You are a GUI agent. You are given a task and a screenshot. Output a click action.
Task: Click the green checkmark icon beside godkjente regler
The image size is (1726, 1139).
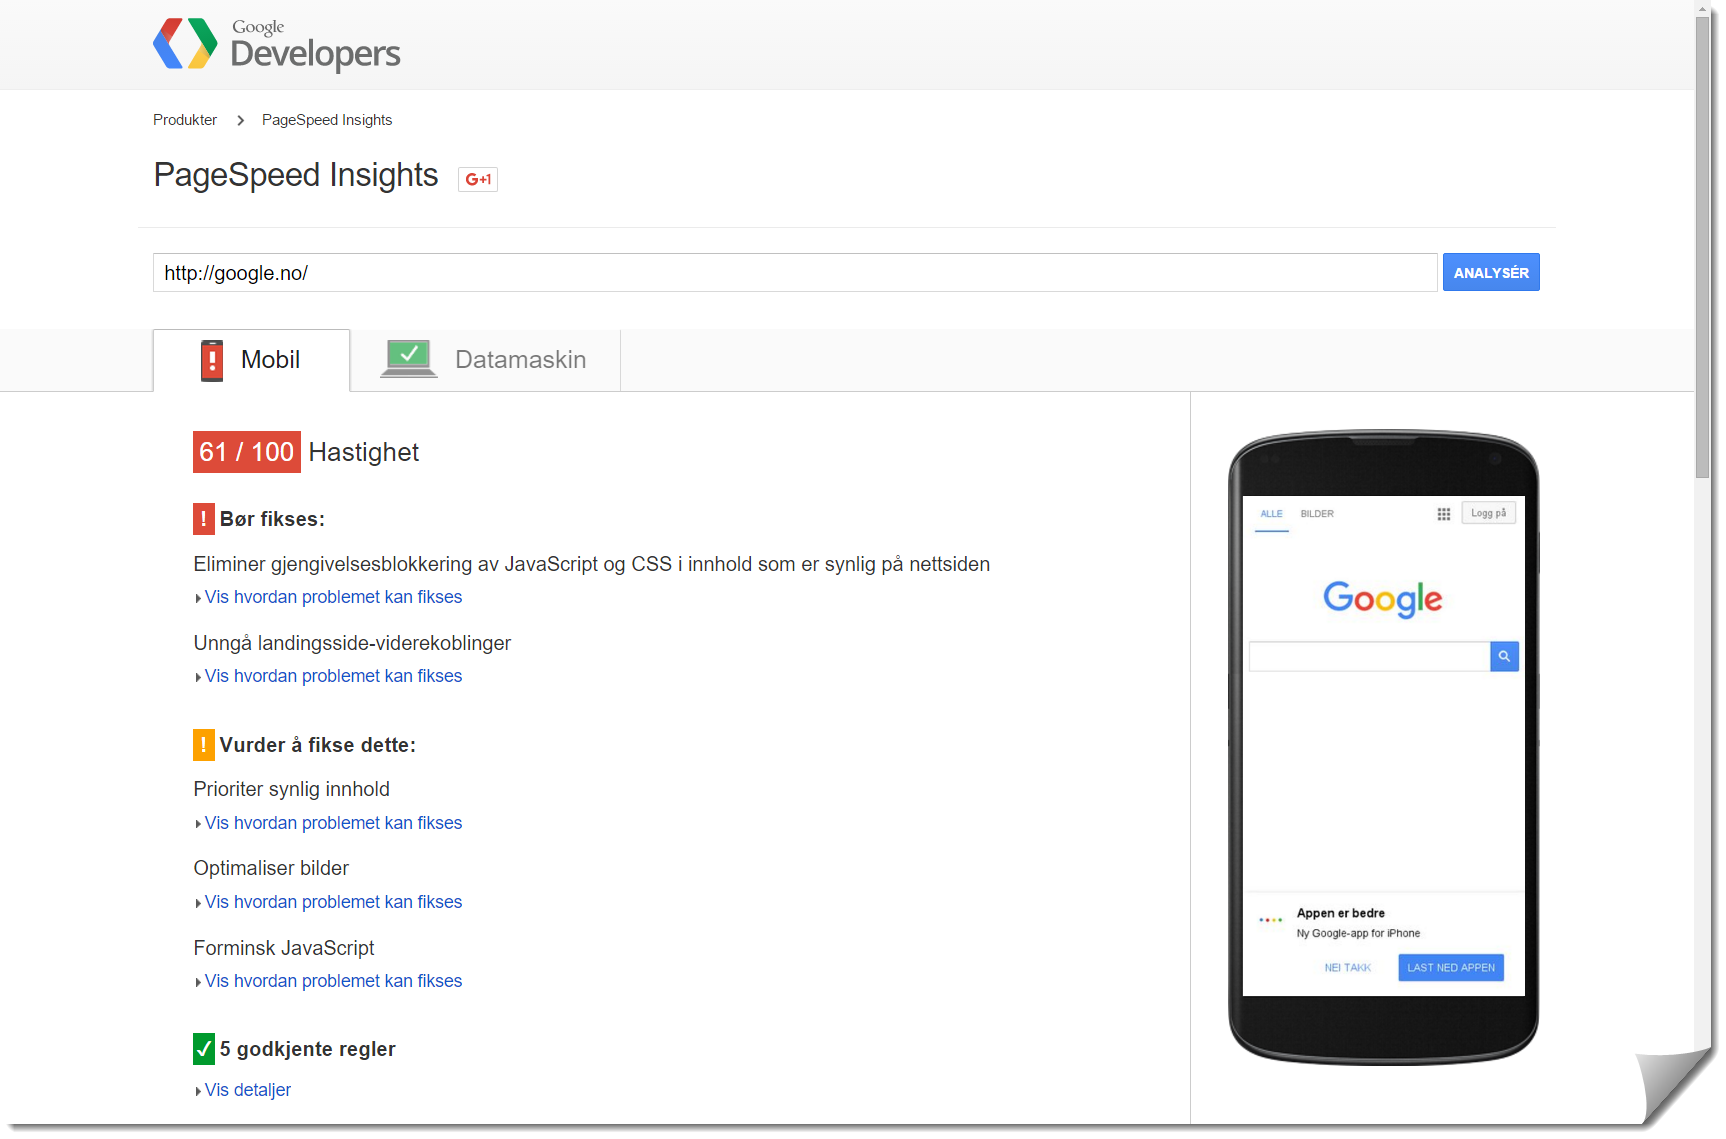pyautogui.click(x=204, y=1049)
